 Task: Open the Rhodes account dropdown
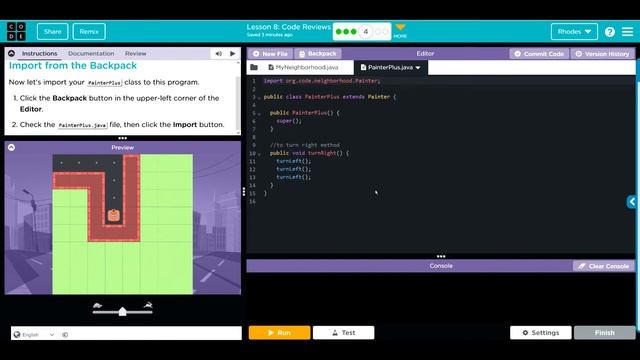point(574,31)
